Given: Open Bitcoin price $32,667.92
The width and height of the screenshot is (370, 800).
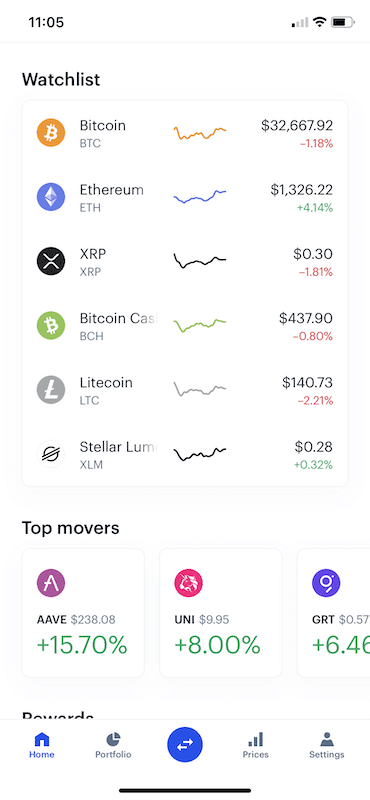Looking at the screenshot, I should click(x=297, y=126).
